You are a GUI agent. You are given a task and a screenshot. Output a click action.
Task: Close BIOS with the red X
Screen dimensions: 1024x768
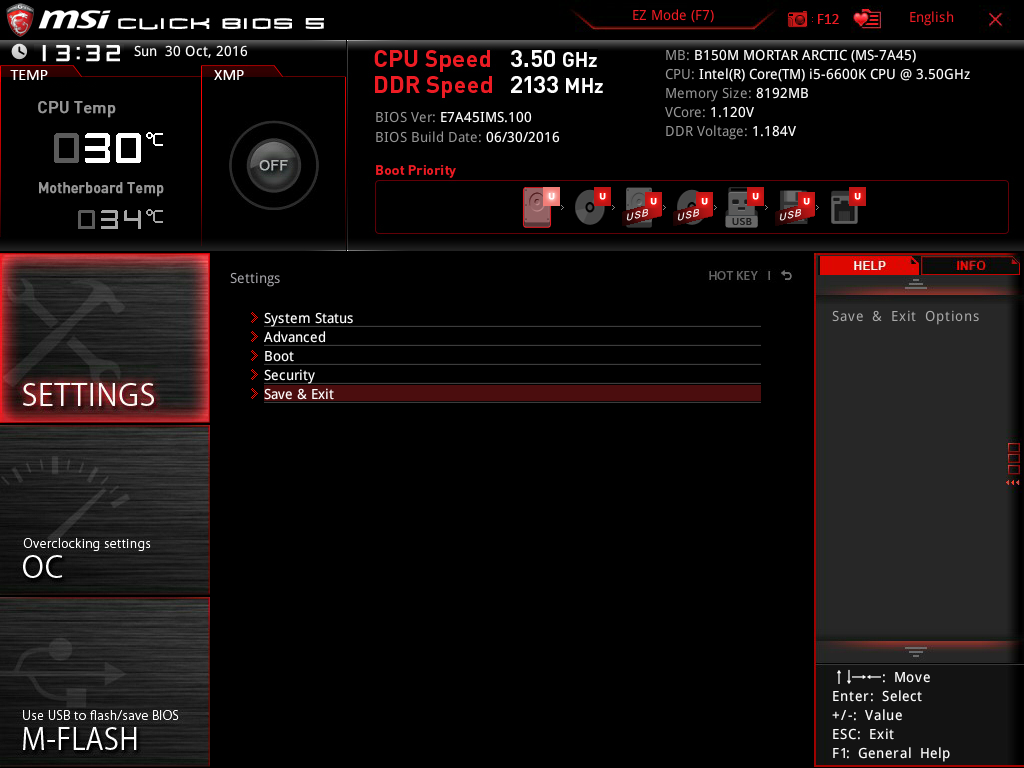[x=995, y=20]
